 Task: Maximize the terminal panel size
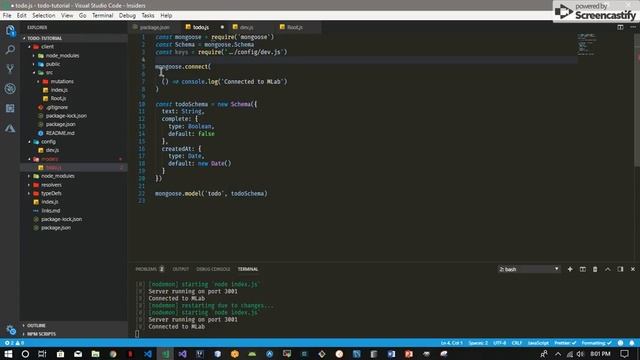[x=607, y=269]
